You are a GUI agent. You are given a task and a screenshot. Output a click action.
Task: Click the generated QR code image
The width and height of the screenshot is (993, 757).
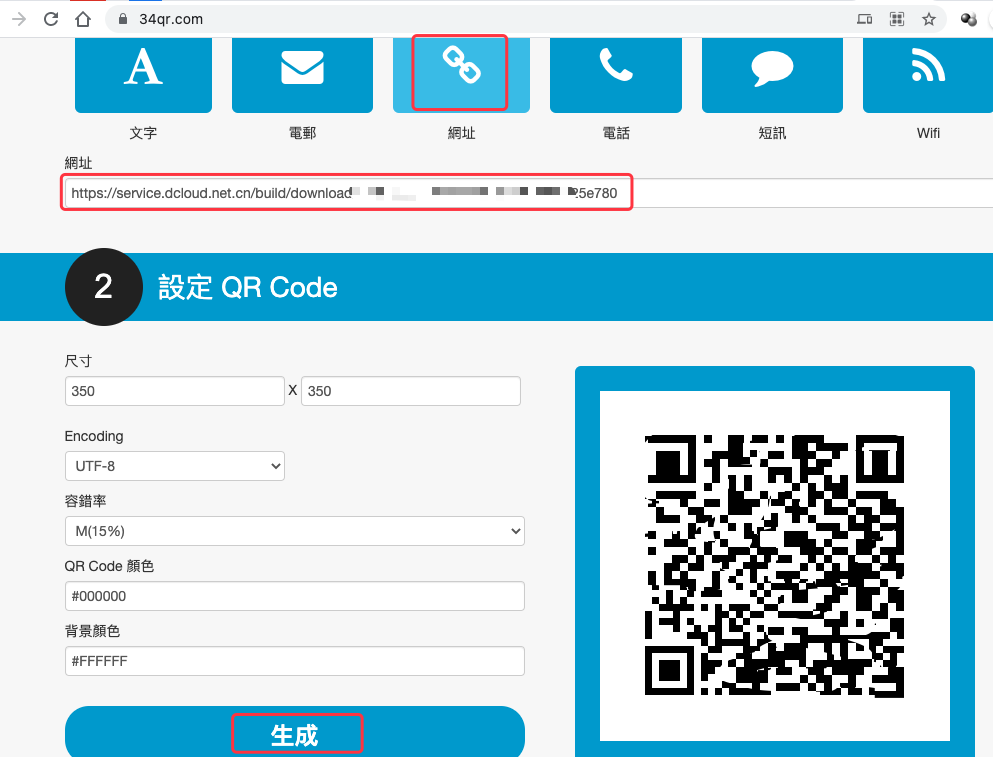pos(775,566)
